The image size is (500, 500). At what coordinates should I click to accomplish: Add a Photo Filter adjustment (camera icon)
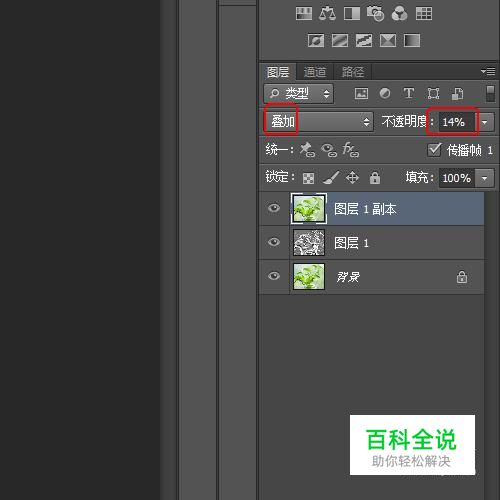[375, 14]
